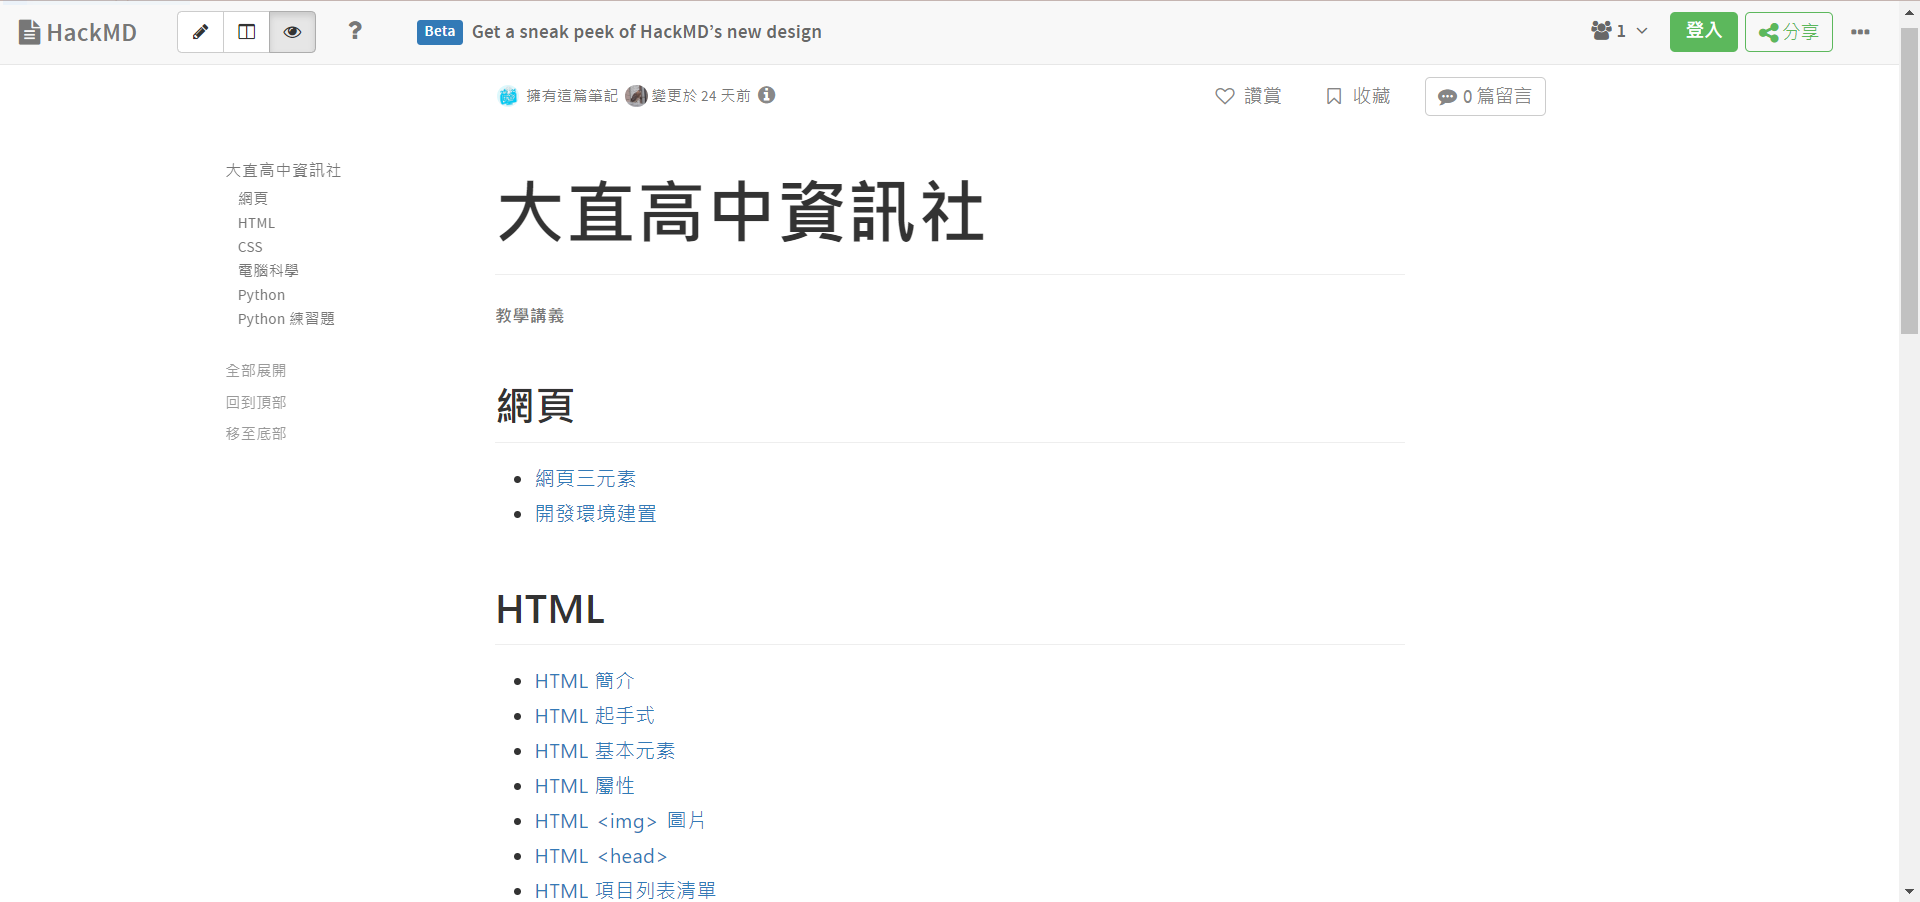
Task: Click the note owner avatar icon
Action: (x=508, y=96)
